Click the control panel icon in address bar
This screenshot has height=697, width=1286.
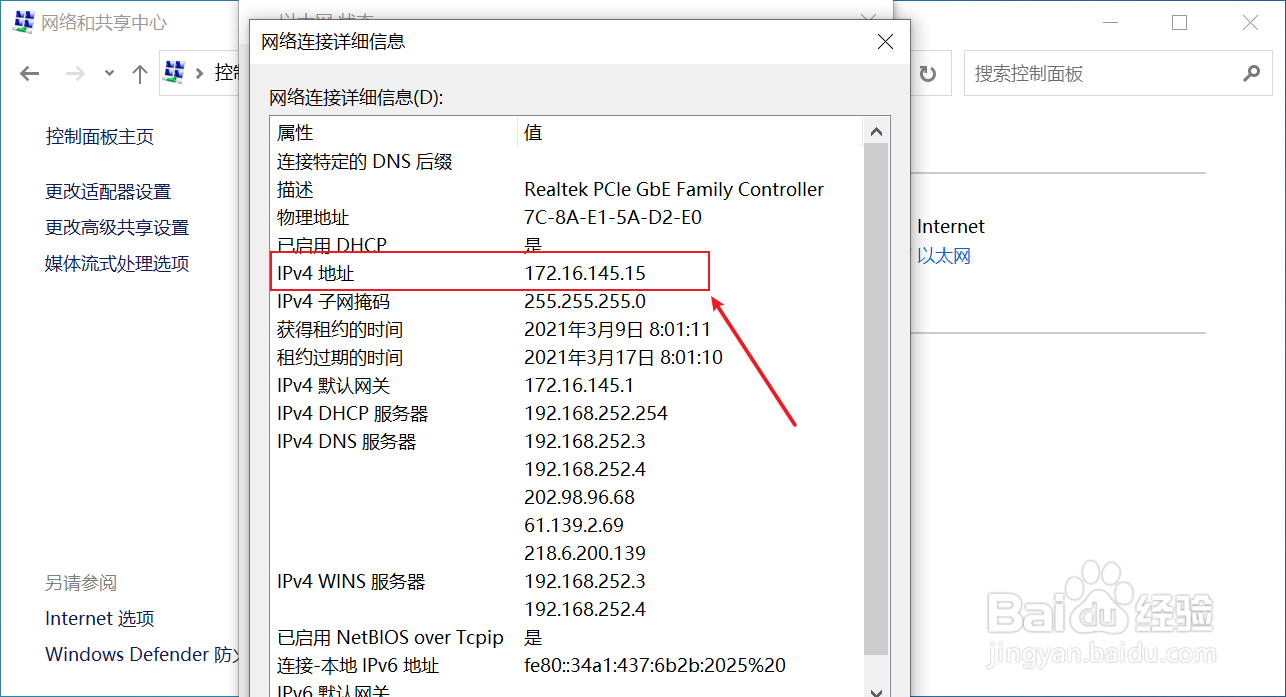(176, 72)
